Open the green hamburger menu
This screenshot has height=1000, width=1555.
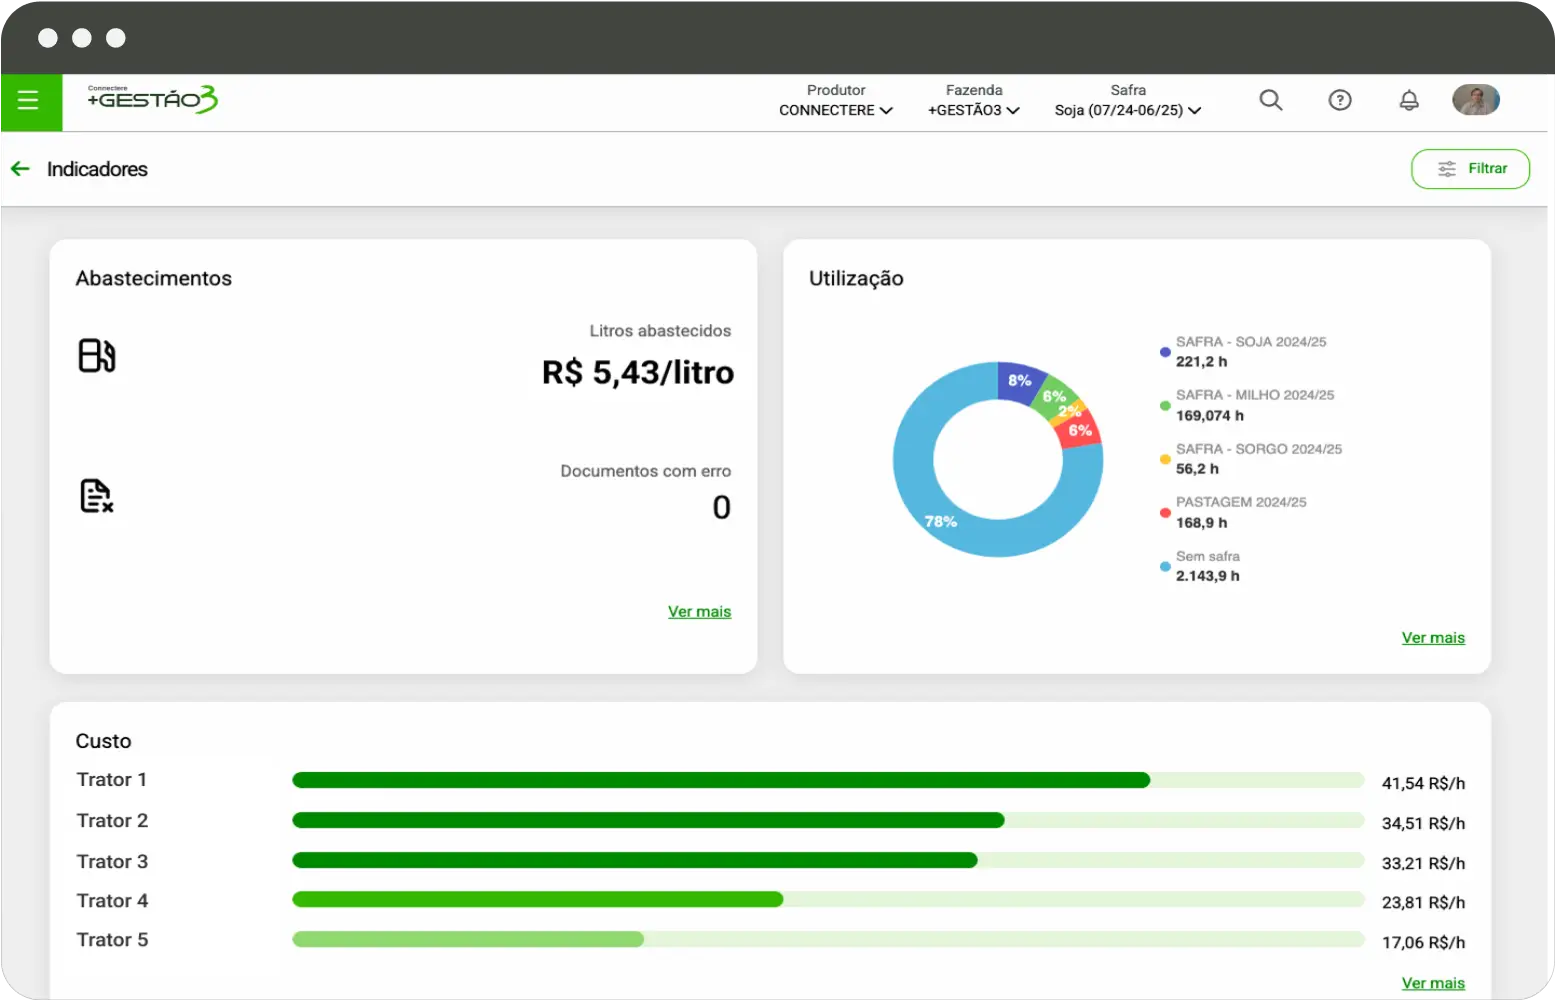(29, 101)
